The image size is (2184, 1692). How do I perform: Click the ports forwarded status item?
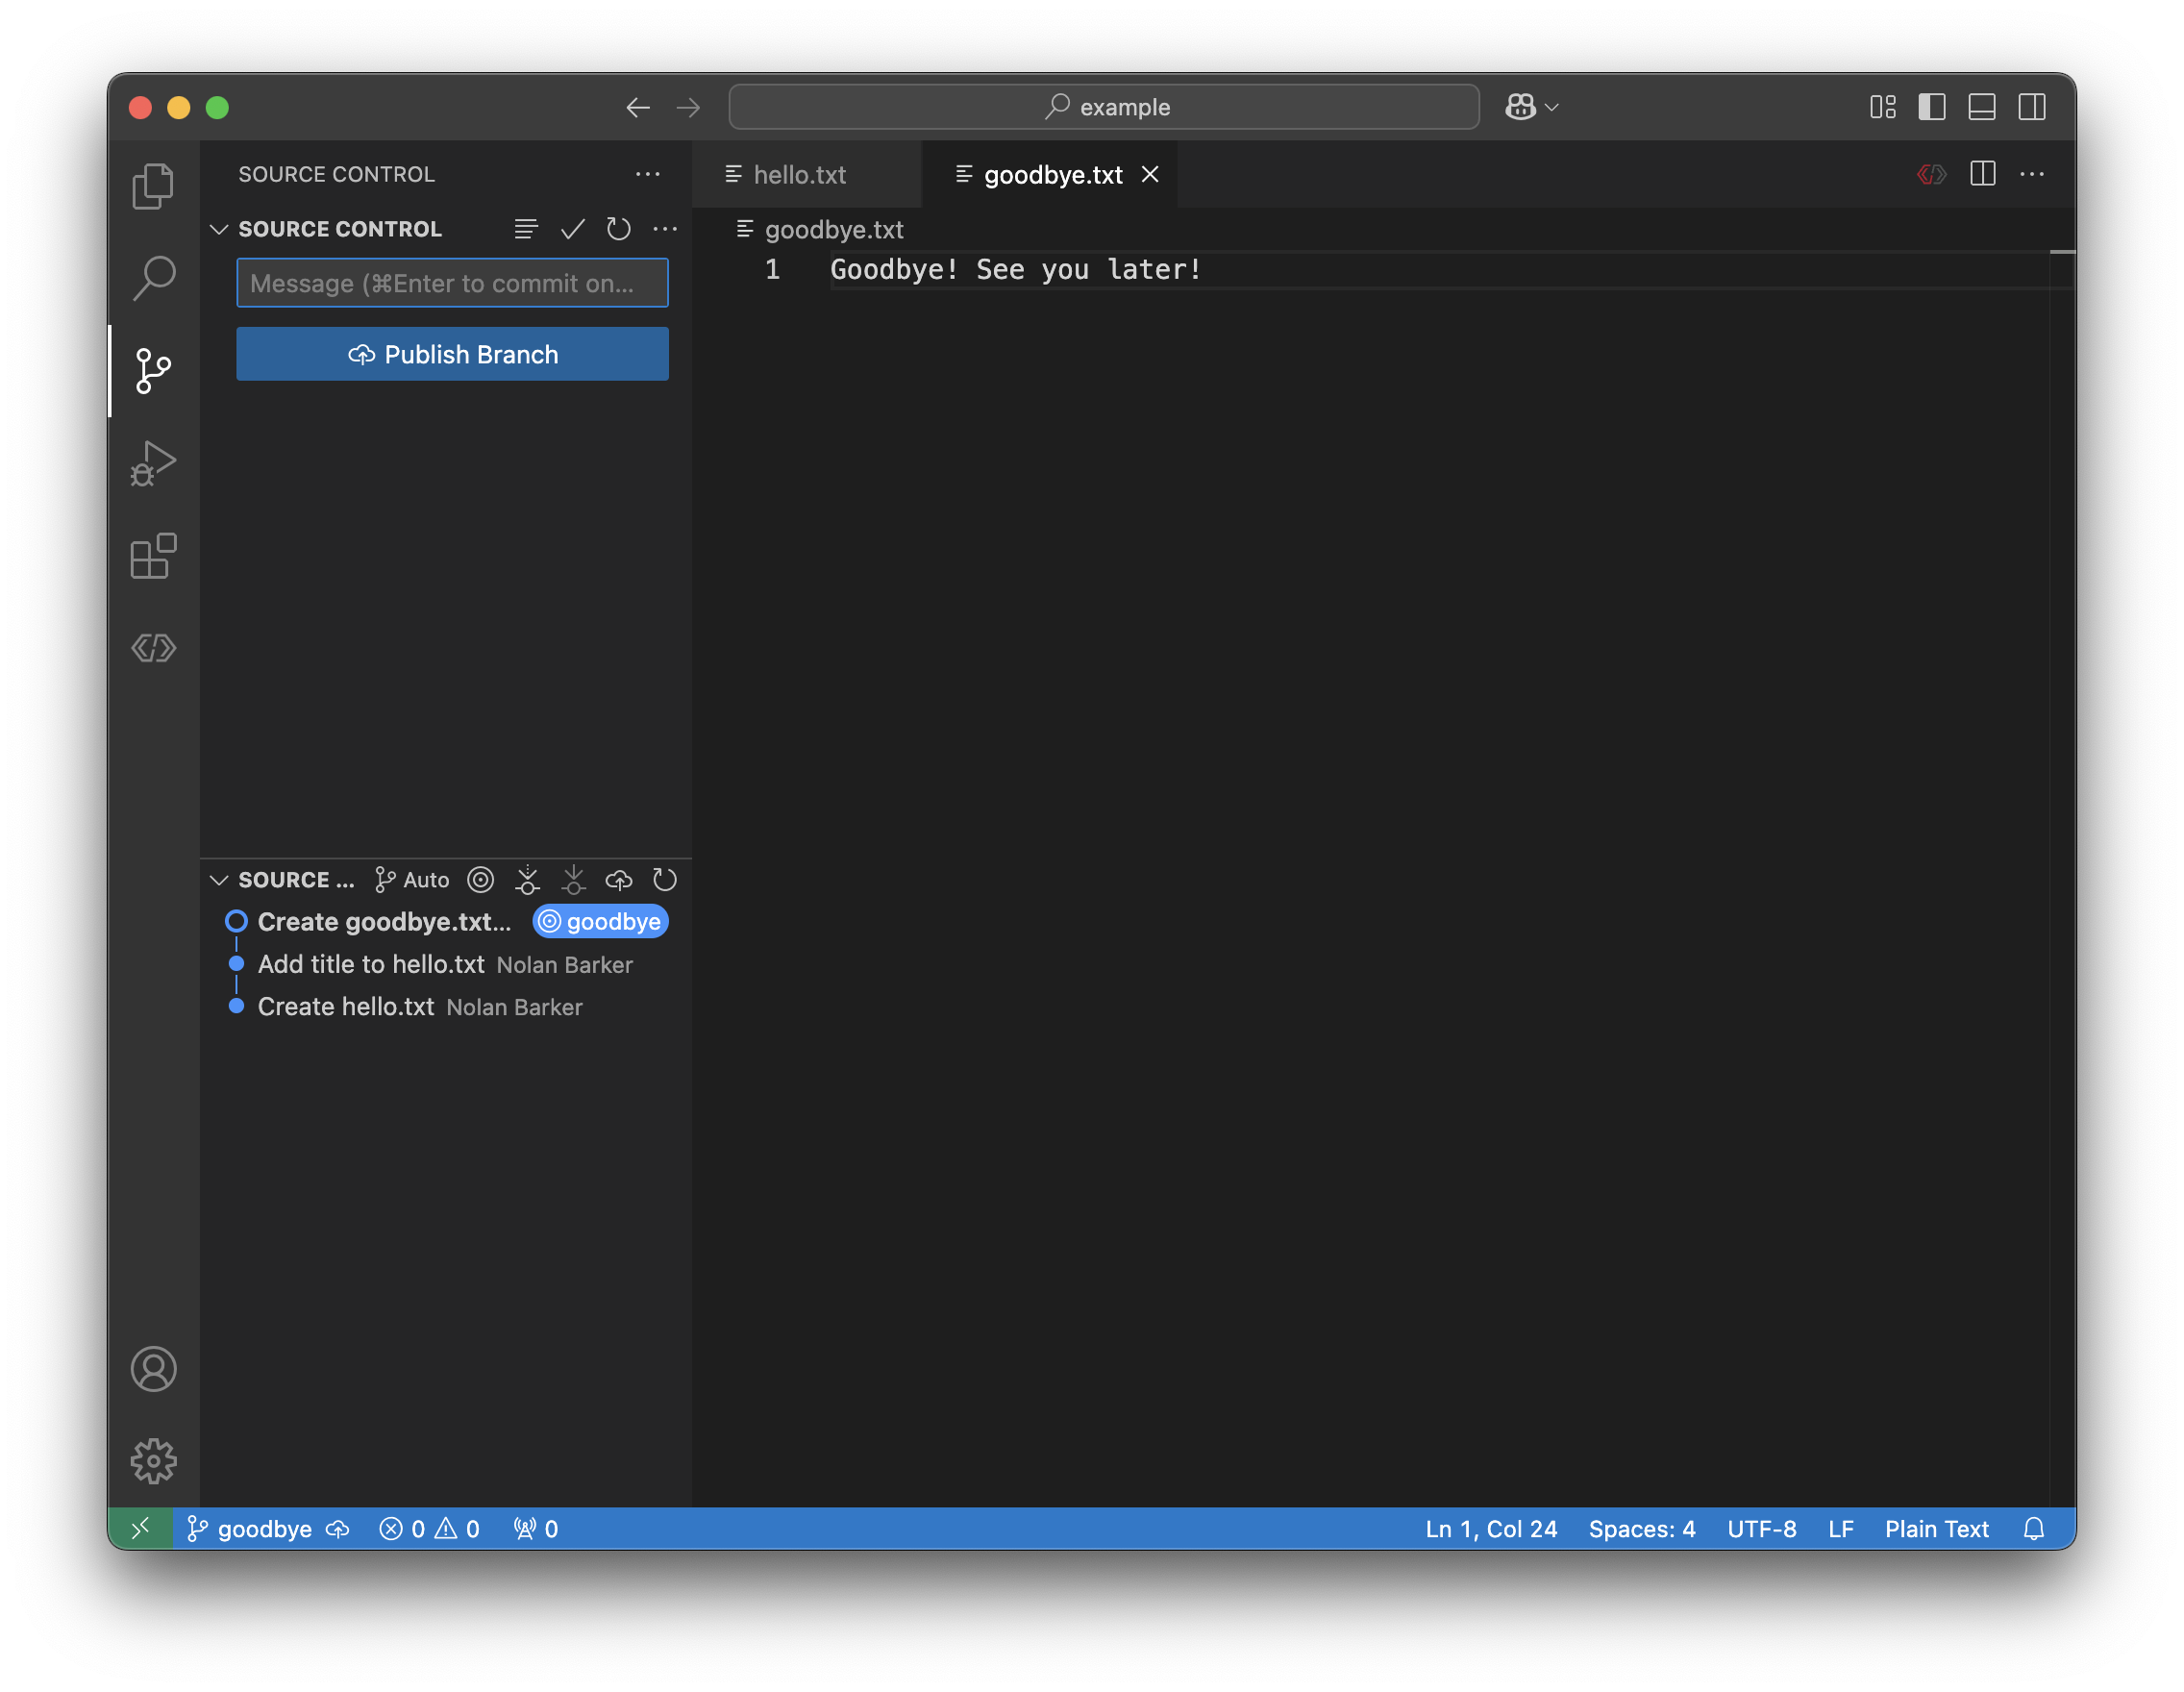point(536,1528)
